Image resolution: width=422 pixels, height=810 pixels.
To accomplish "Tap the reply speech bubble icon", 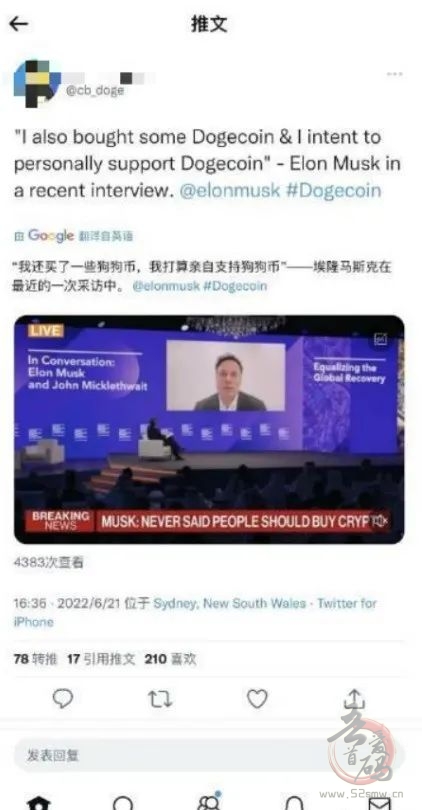I will [x=63, y=699].
